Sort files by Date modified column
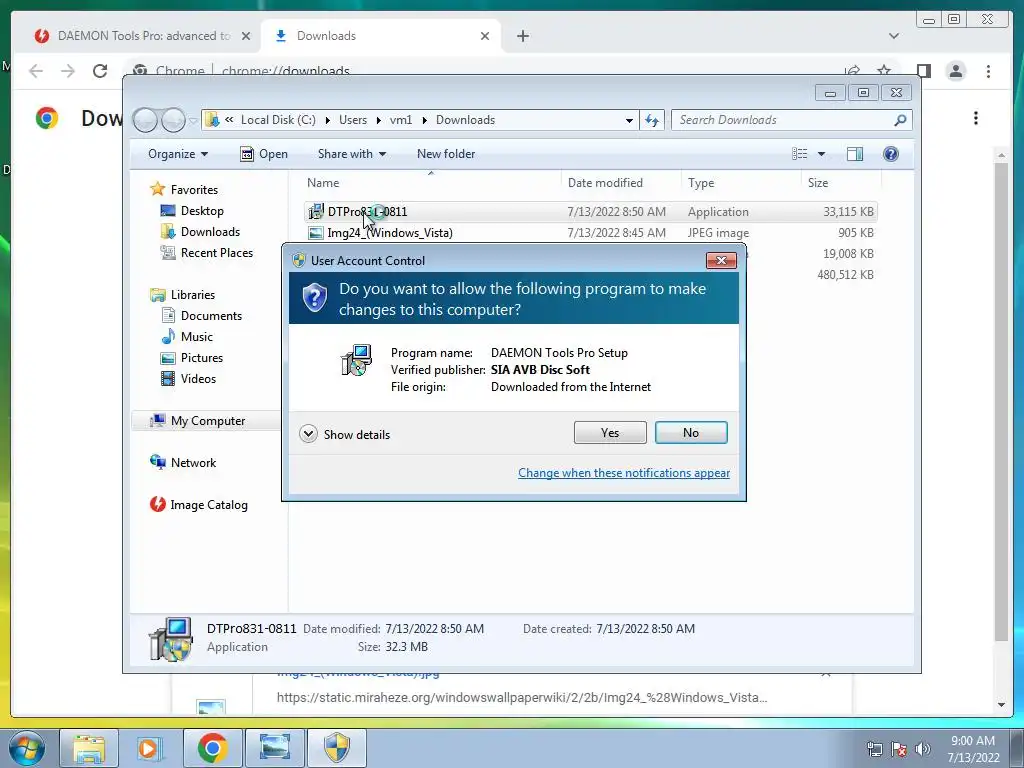This screenshot has width=1024, height=768. (x=620, y=183)
